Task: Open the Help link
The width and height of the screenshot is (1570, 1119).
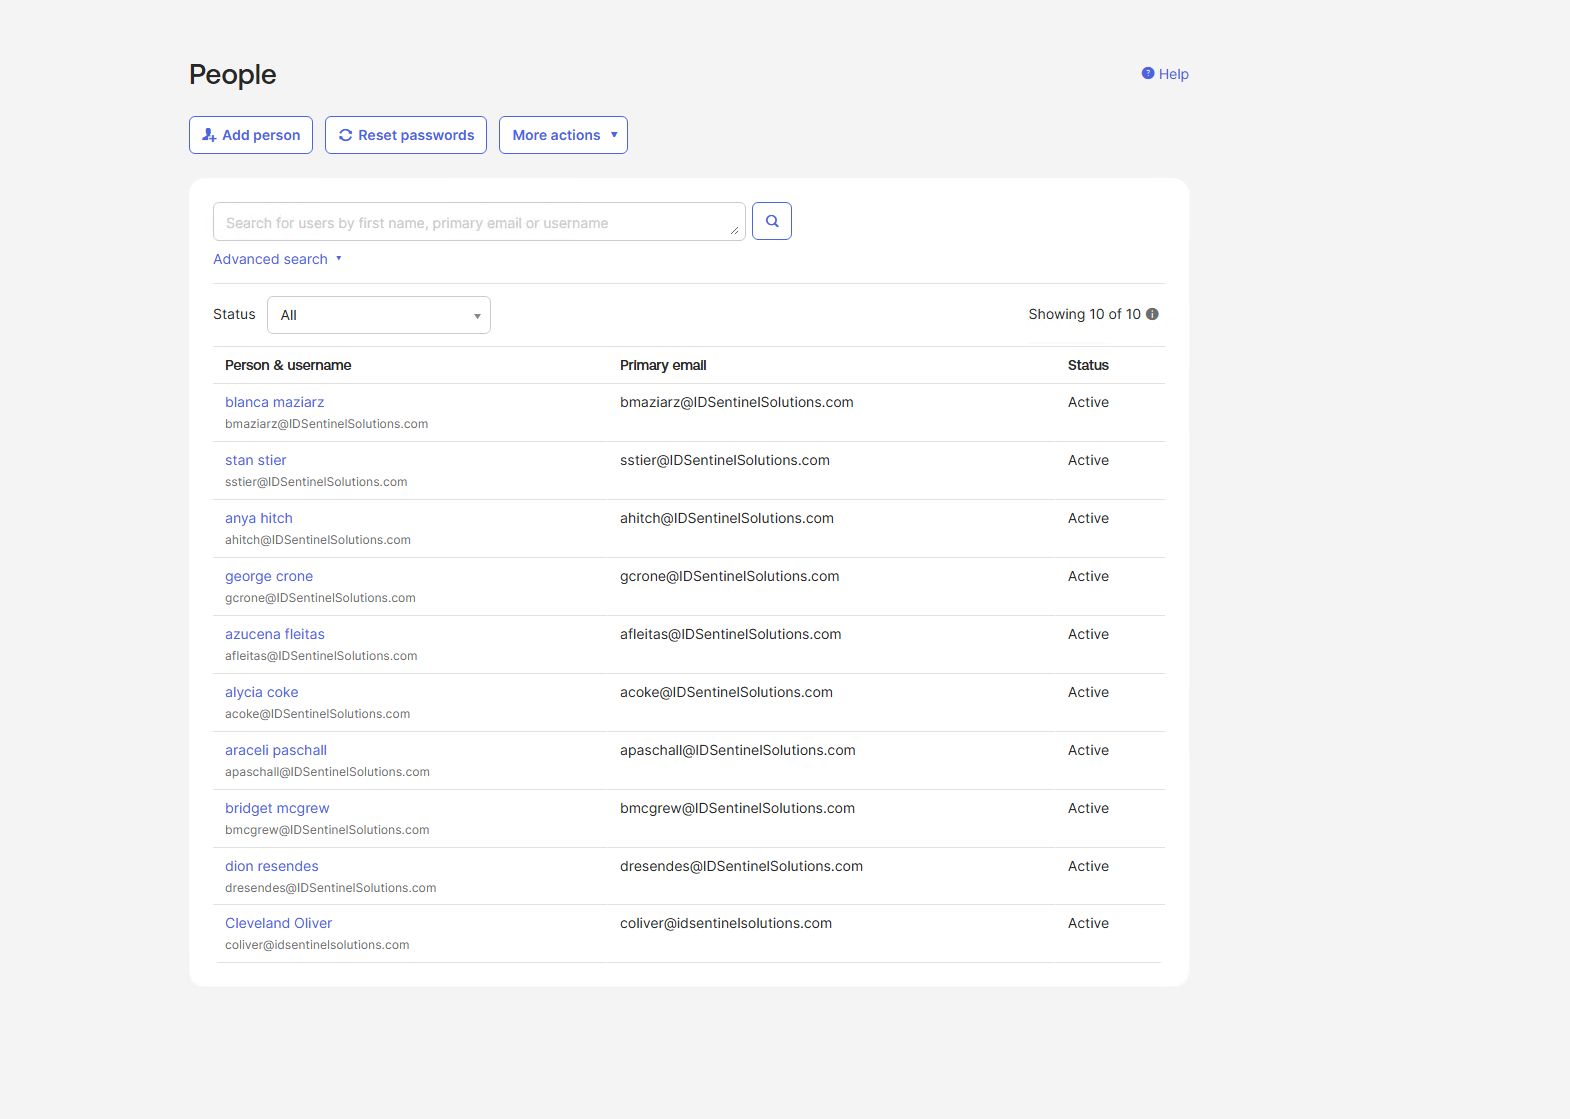Action: 1165,74
